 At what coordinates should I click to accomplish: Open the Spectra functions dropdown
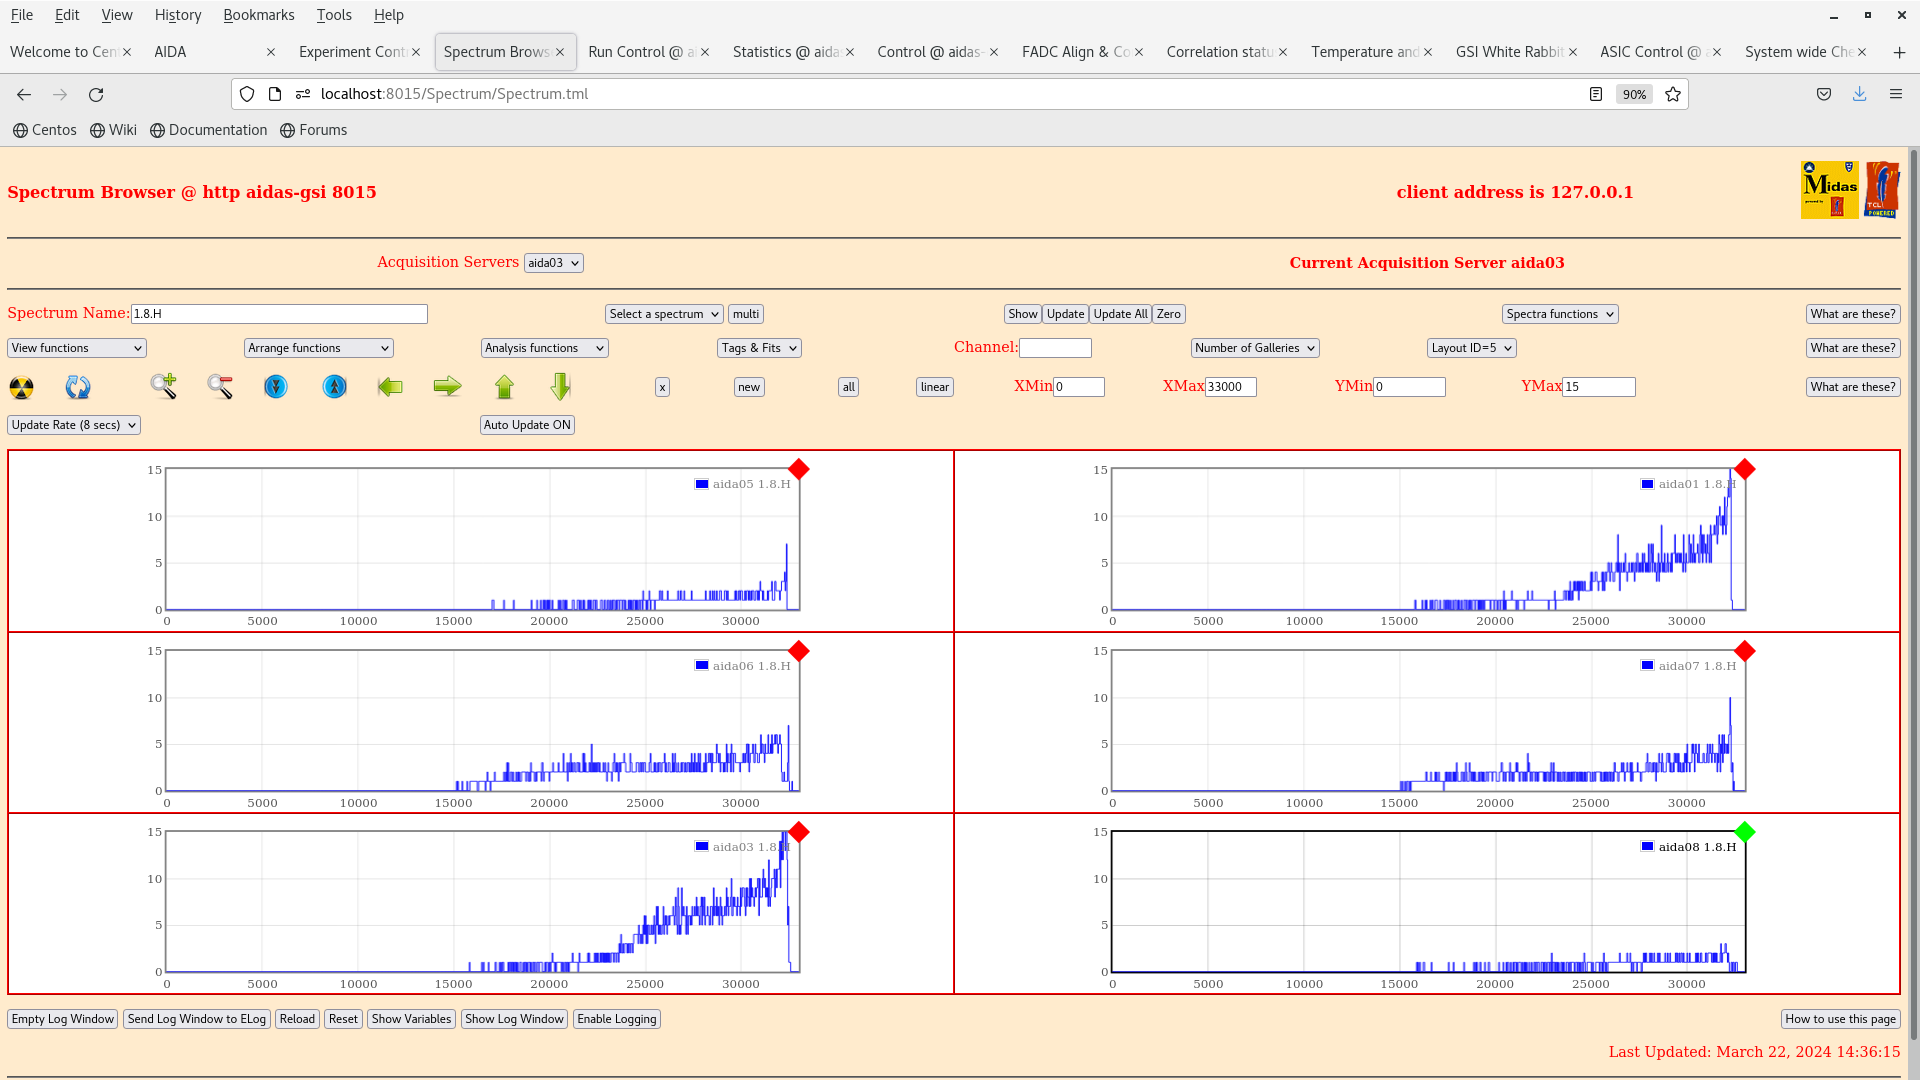tap(1560, 314)
